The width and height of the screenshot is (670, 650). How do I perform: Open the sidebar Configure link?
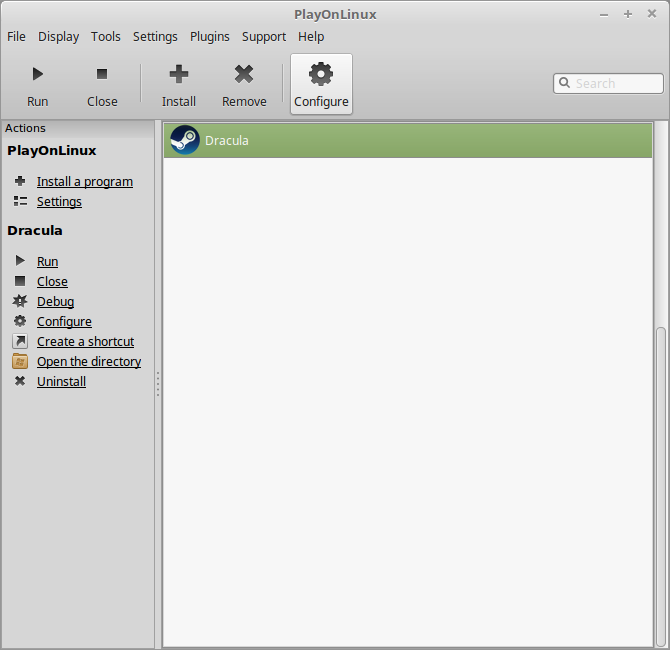point(64,322)
